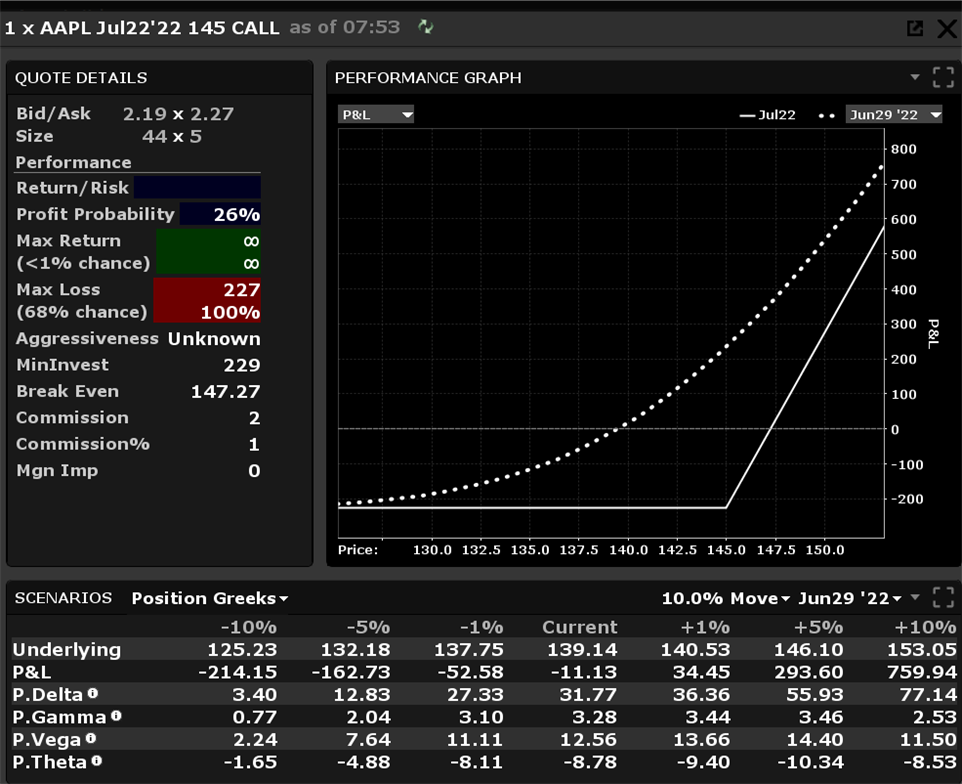Click the Jul22 solid line legend entry
This screenshot has height=784, width=962.
(x=767, y=115)
